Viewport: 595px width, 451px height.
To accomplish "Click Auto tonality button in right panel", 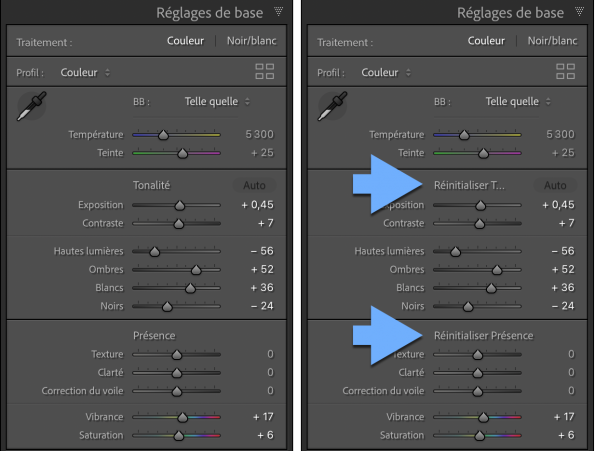I will pos(555,185).
